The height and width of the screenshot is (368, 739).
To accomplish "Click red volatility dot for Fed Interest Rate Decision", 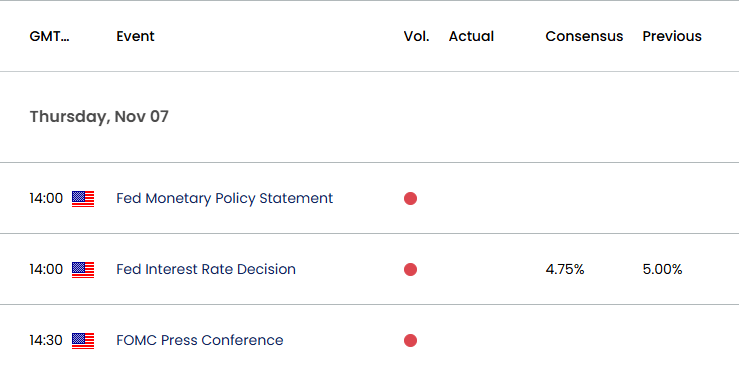I will tap(411, 270).
